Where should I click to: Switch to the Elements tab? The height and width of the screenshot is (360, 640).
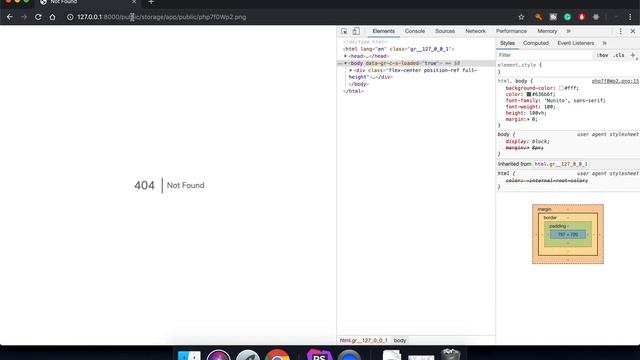(383, 31)
